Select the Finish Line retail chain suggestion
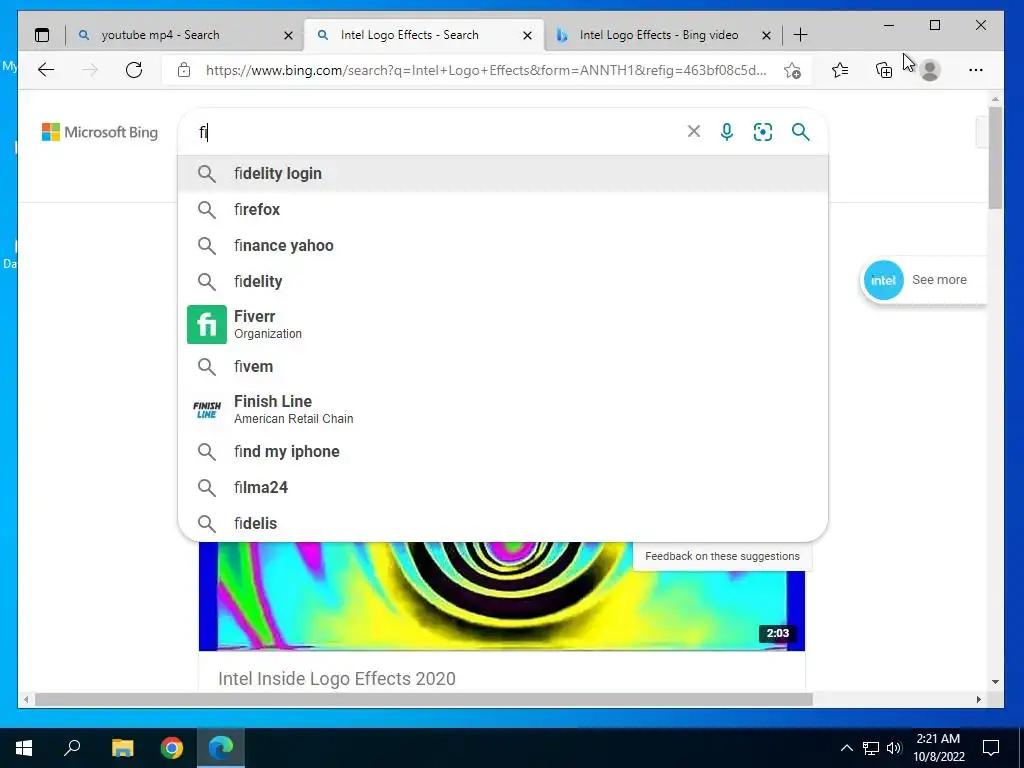1024x768 pixels. [x=503, y=409]
